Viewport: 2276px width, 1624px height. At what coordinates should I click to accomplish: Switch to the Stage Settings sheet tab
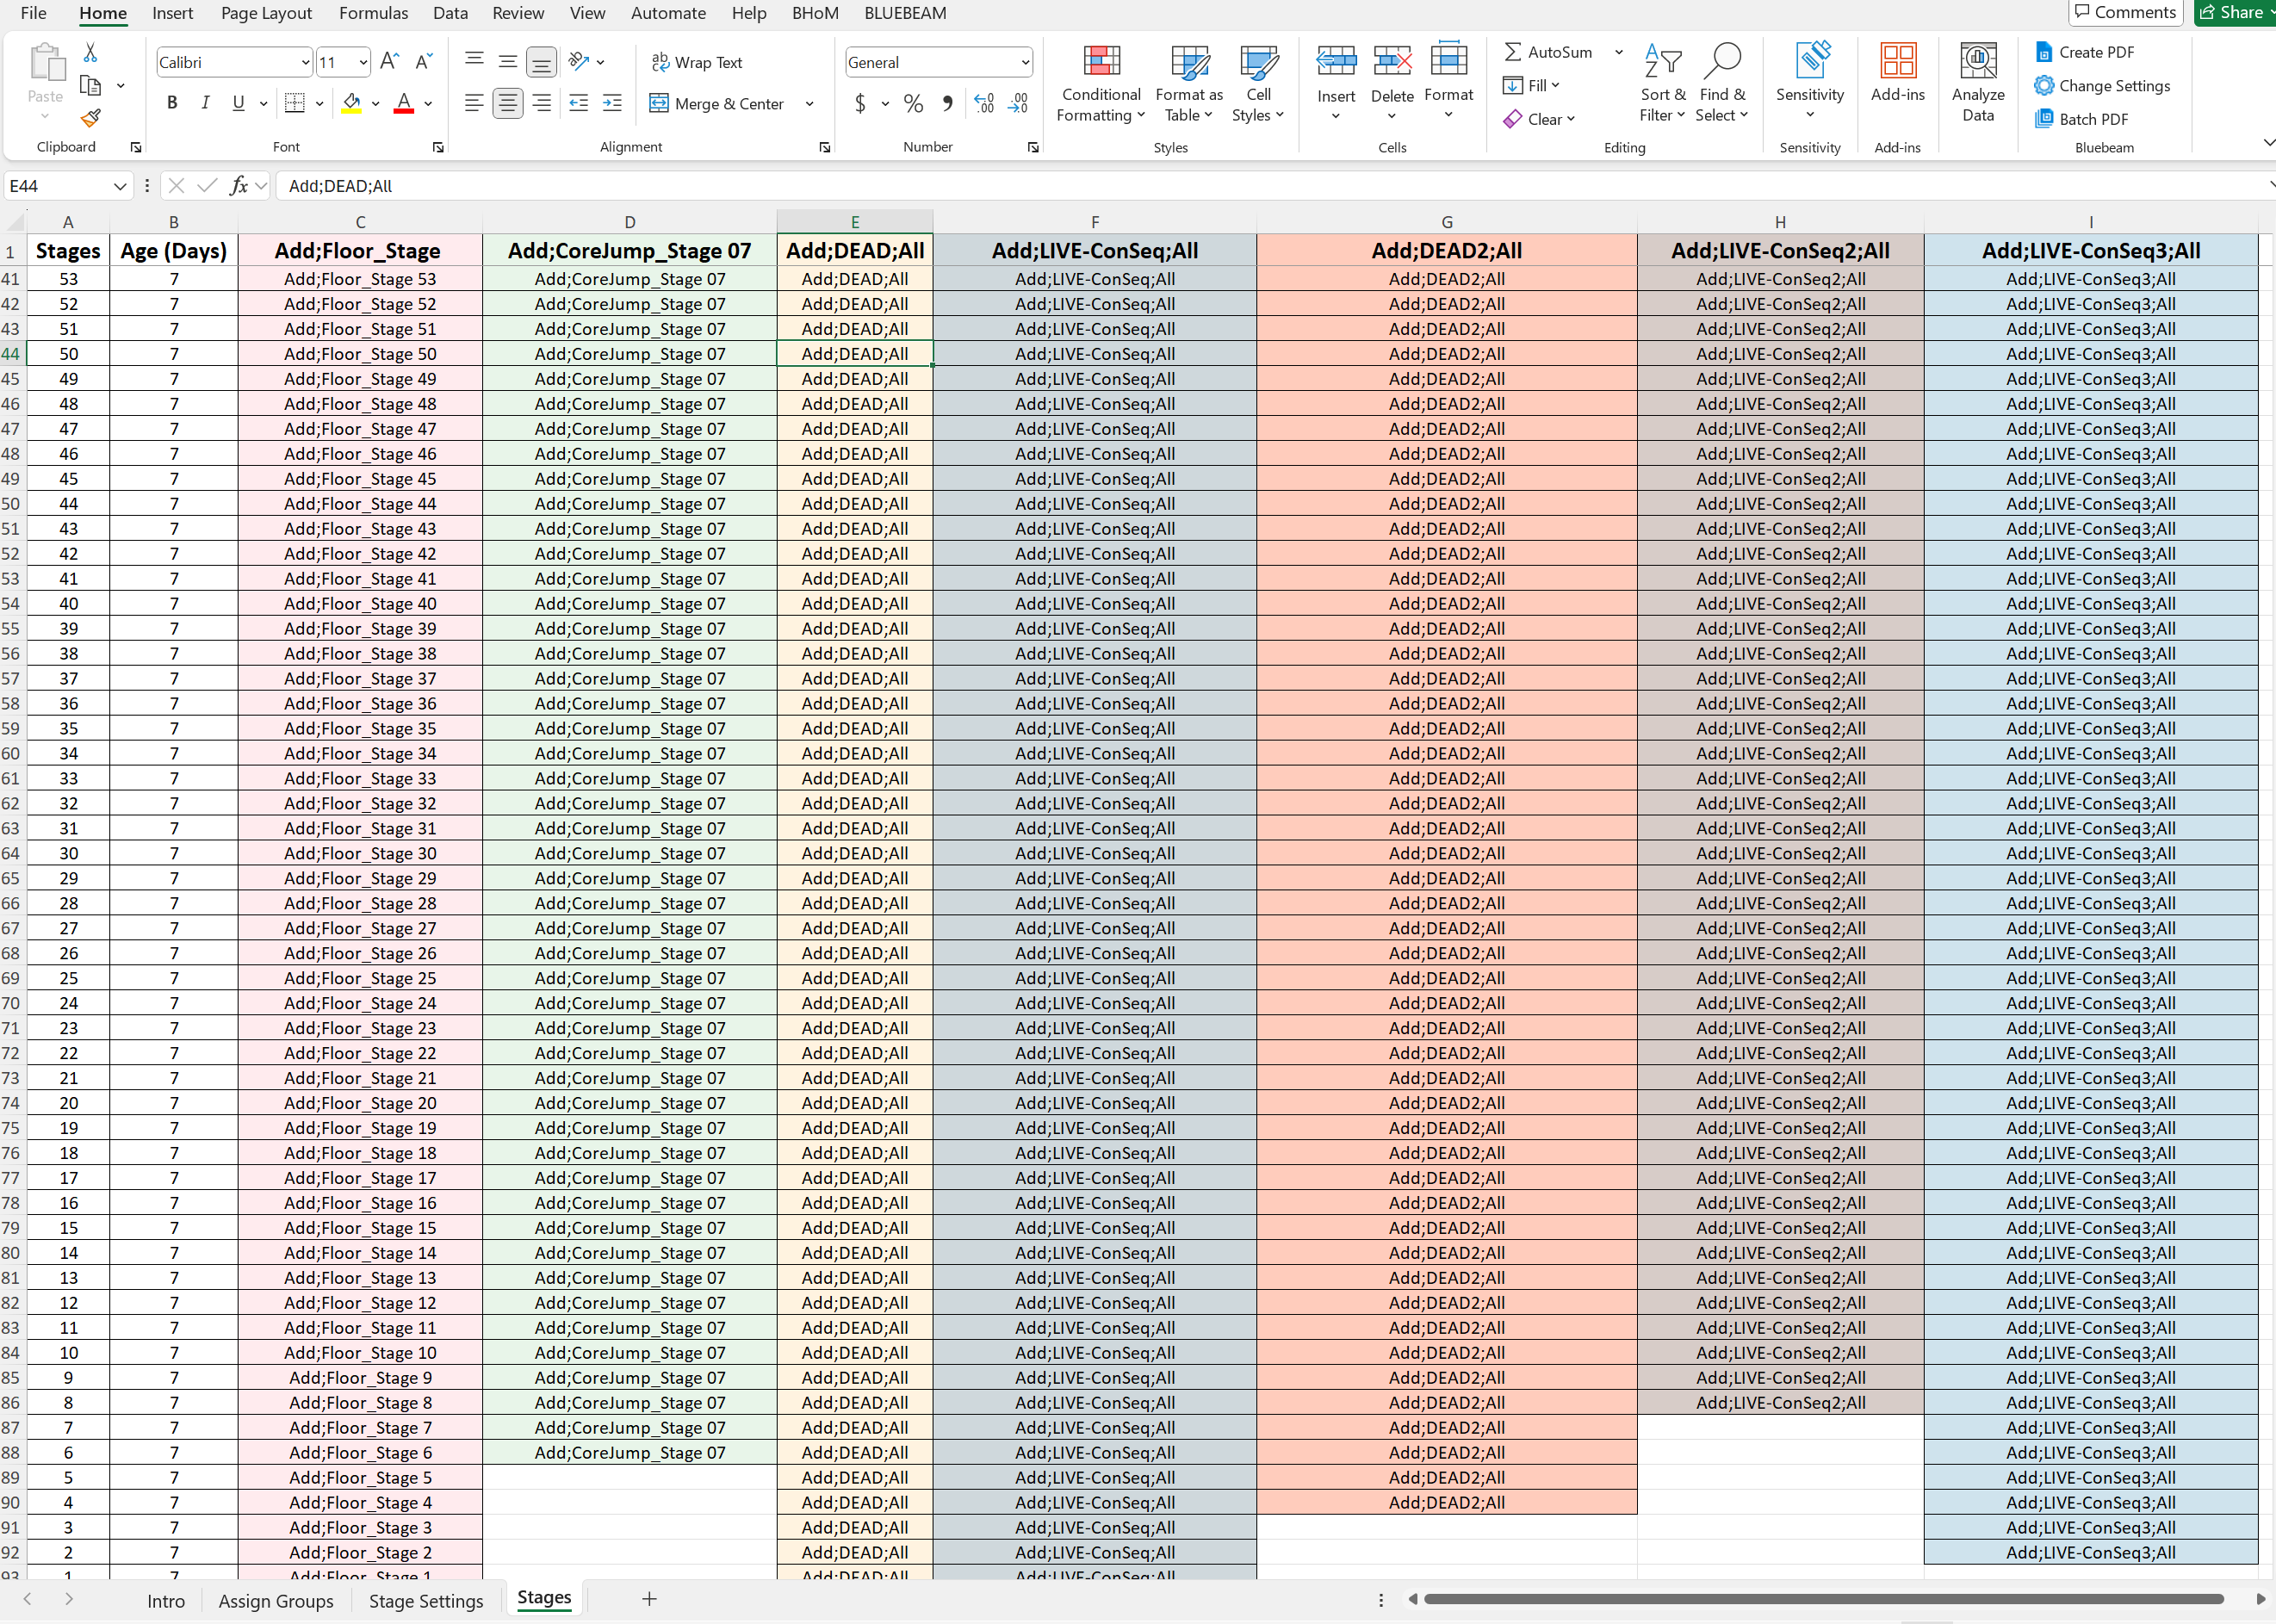click(x=425, y=1600)
